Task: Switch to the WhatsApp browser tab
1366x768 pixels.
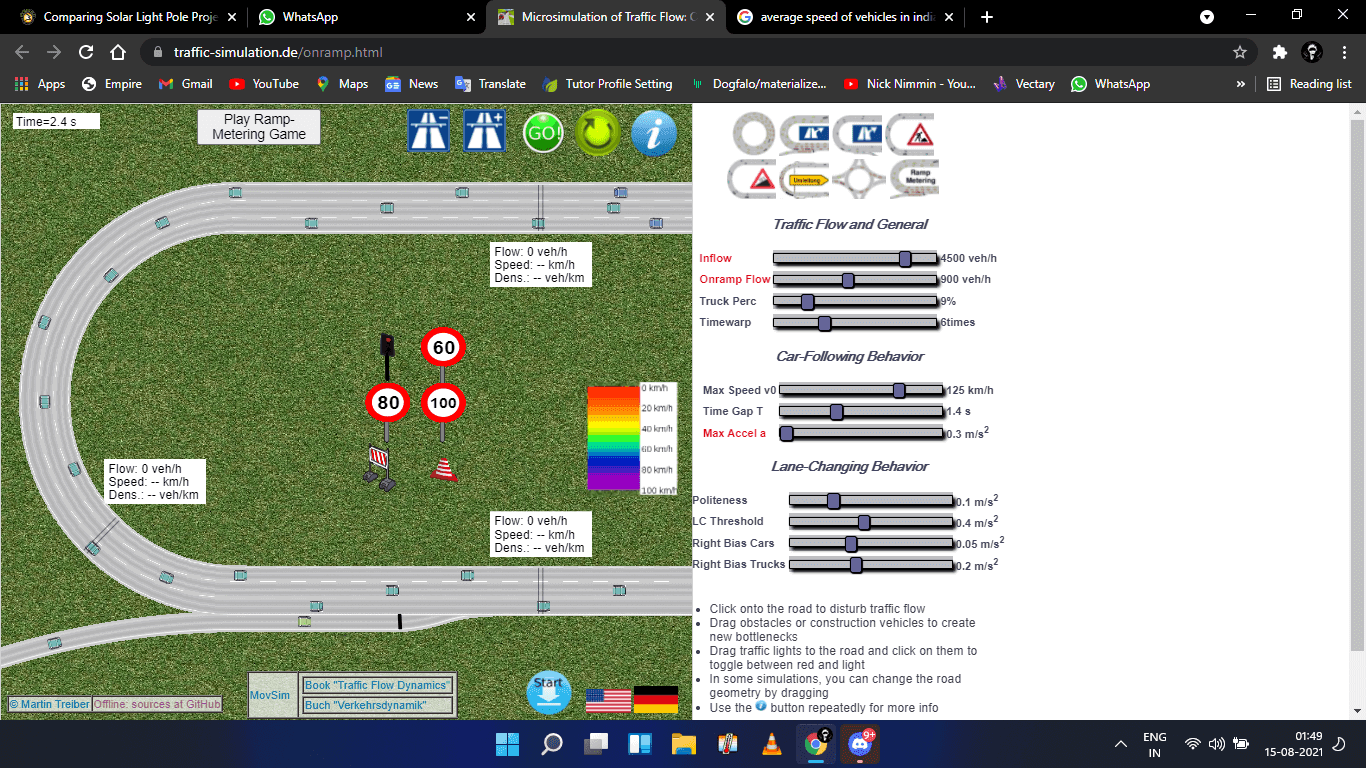Action: pos(365,17)
